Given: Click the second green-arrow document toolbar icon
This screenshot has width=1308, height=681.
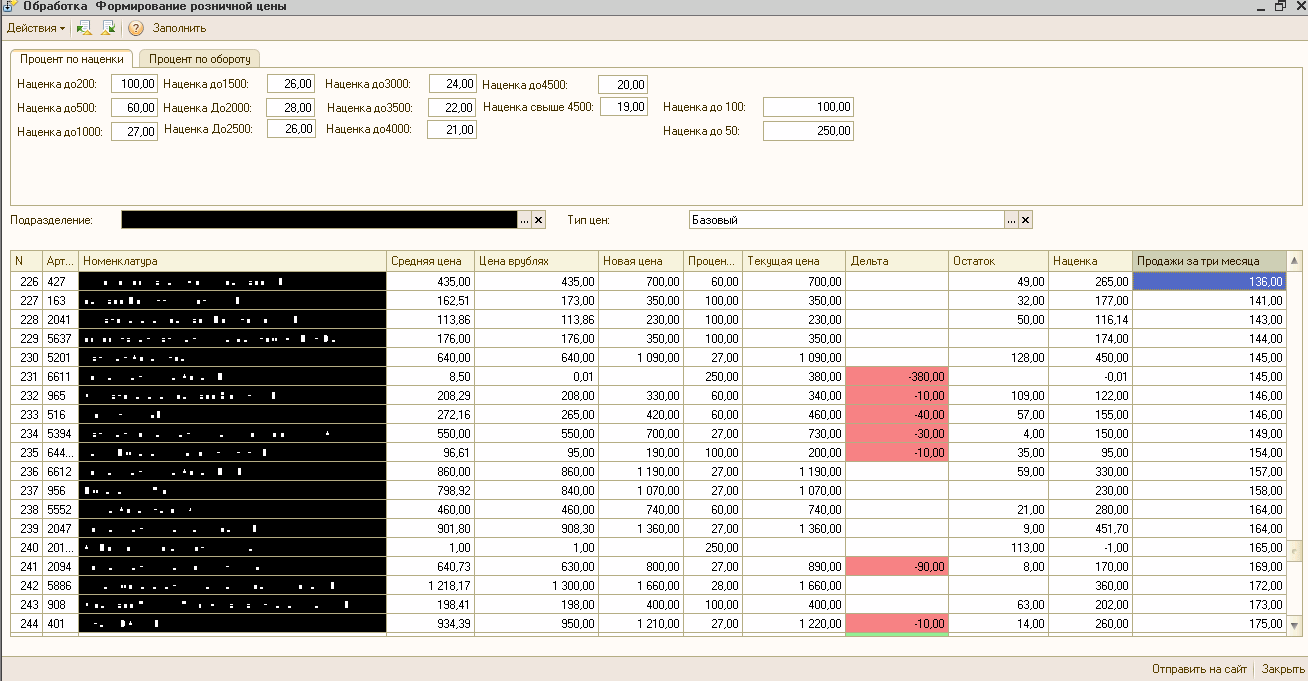Looking at the screenshot, I should click(x=108, y=28).
